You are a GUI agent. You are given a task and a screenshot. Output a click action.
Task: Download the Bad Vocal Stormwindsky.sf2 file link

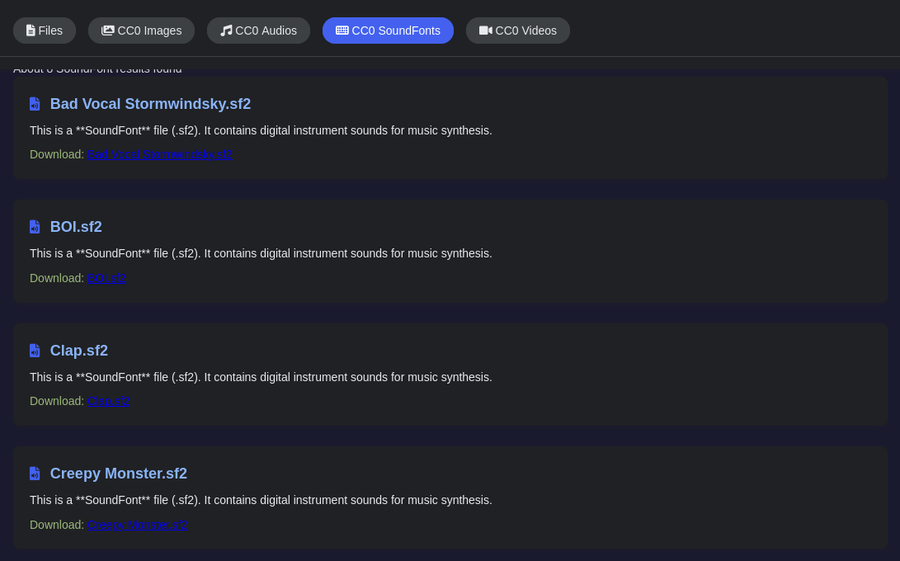[159, 155]
